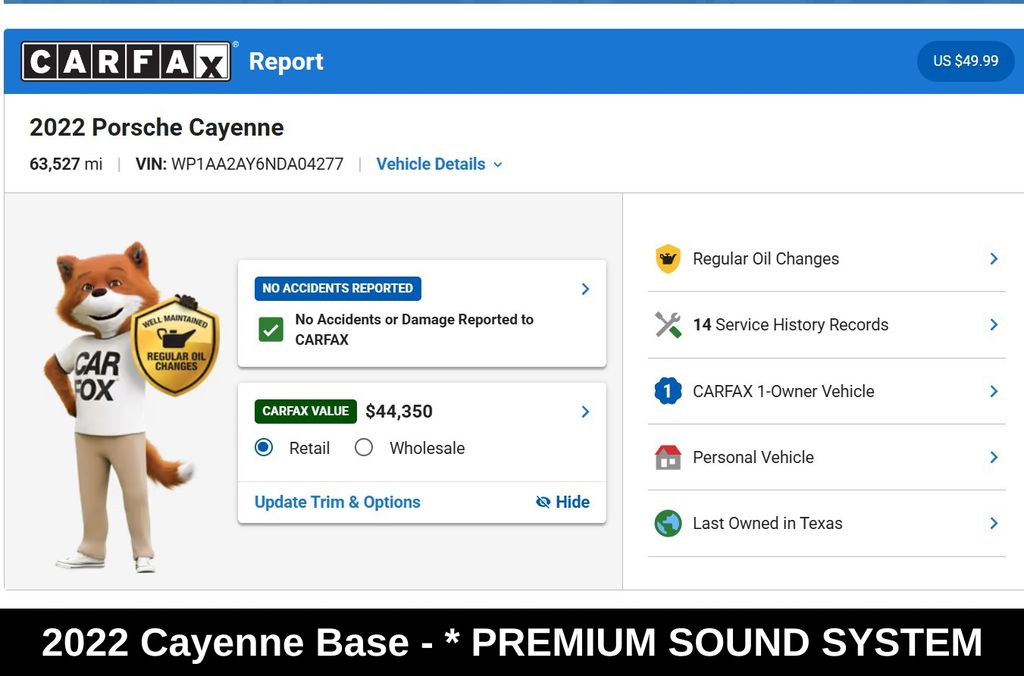1024x676 pixels.
Task: Click the green No Accidents checkmark
Action: [270, 329]
